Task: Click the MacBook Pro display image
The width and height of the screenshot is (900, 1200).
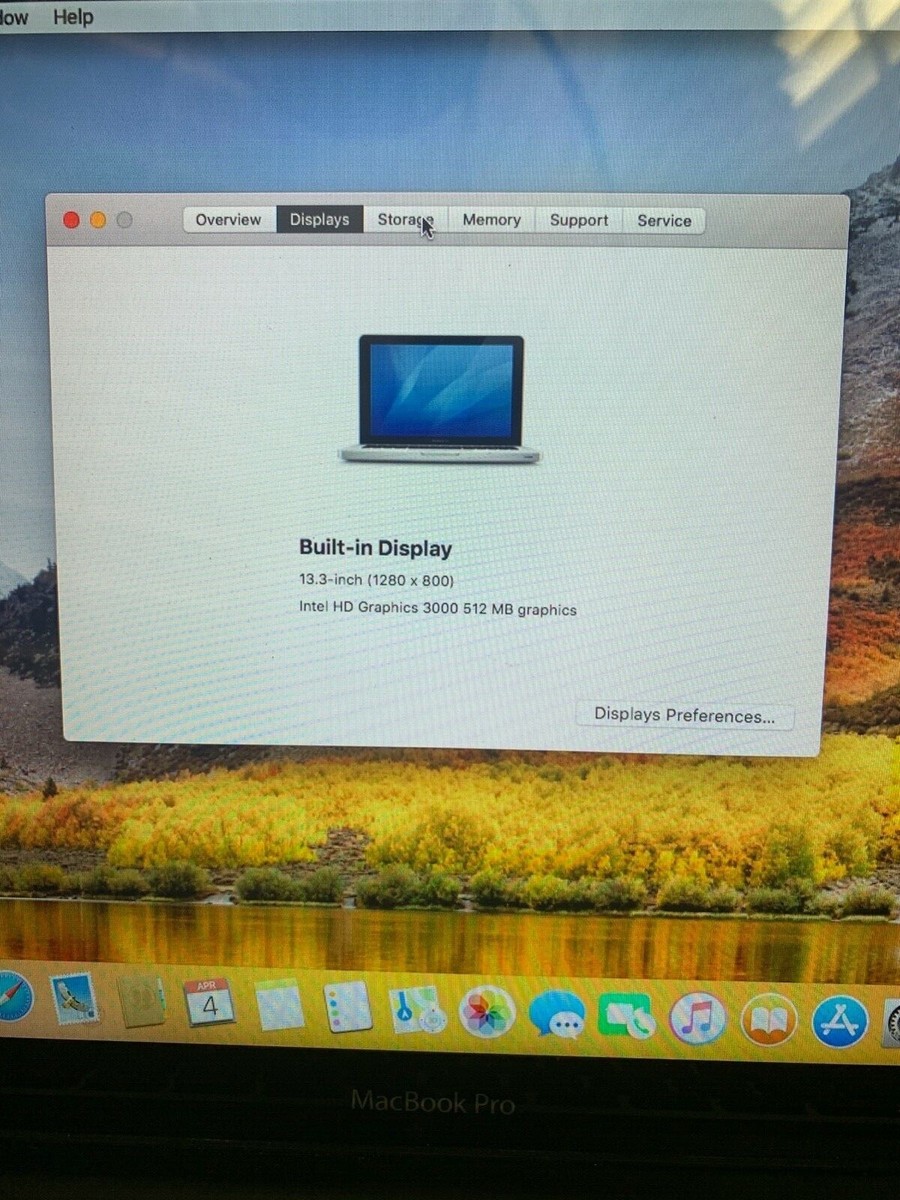Action: click(x=441, y=400)
